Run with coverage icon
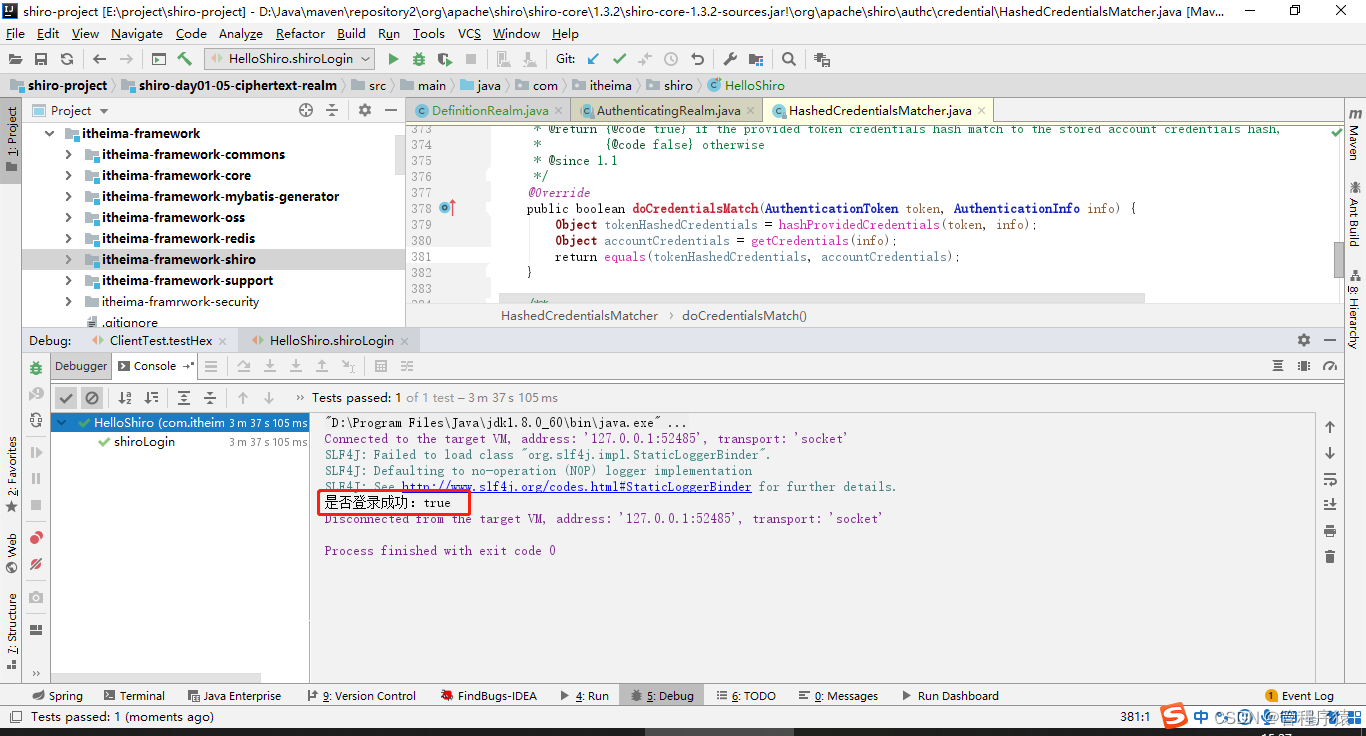The width and height of the screenshot is (1366, 736). click(x=445, y=59)
